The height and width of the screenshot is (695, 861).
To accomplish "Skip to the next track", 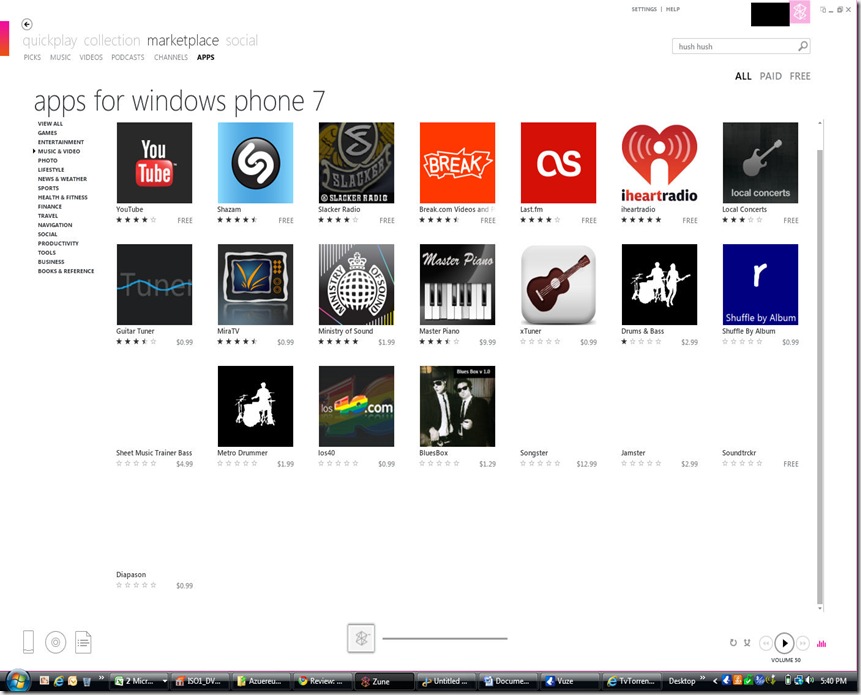I will point(802,643).
